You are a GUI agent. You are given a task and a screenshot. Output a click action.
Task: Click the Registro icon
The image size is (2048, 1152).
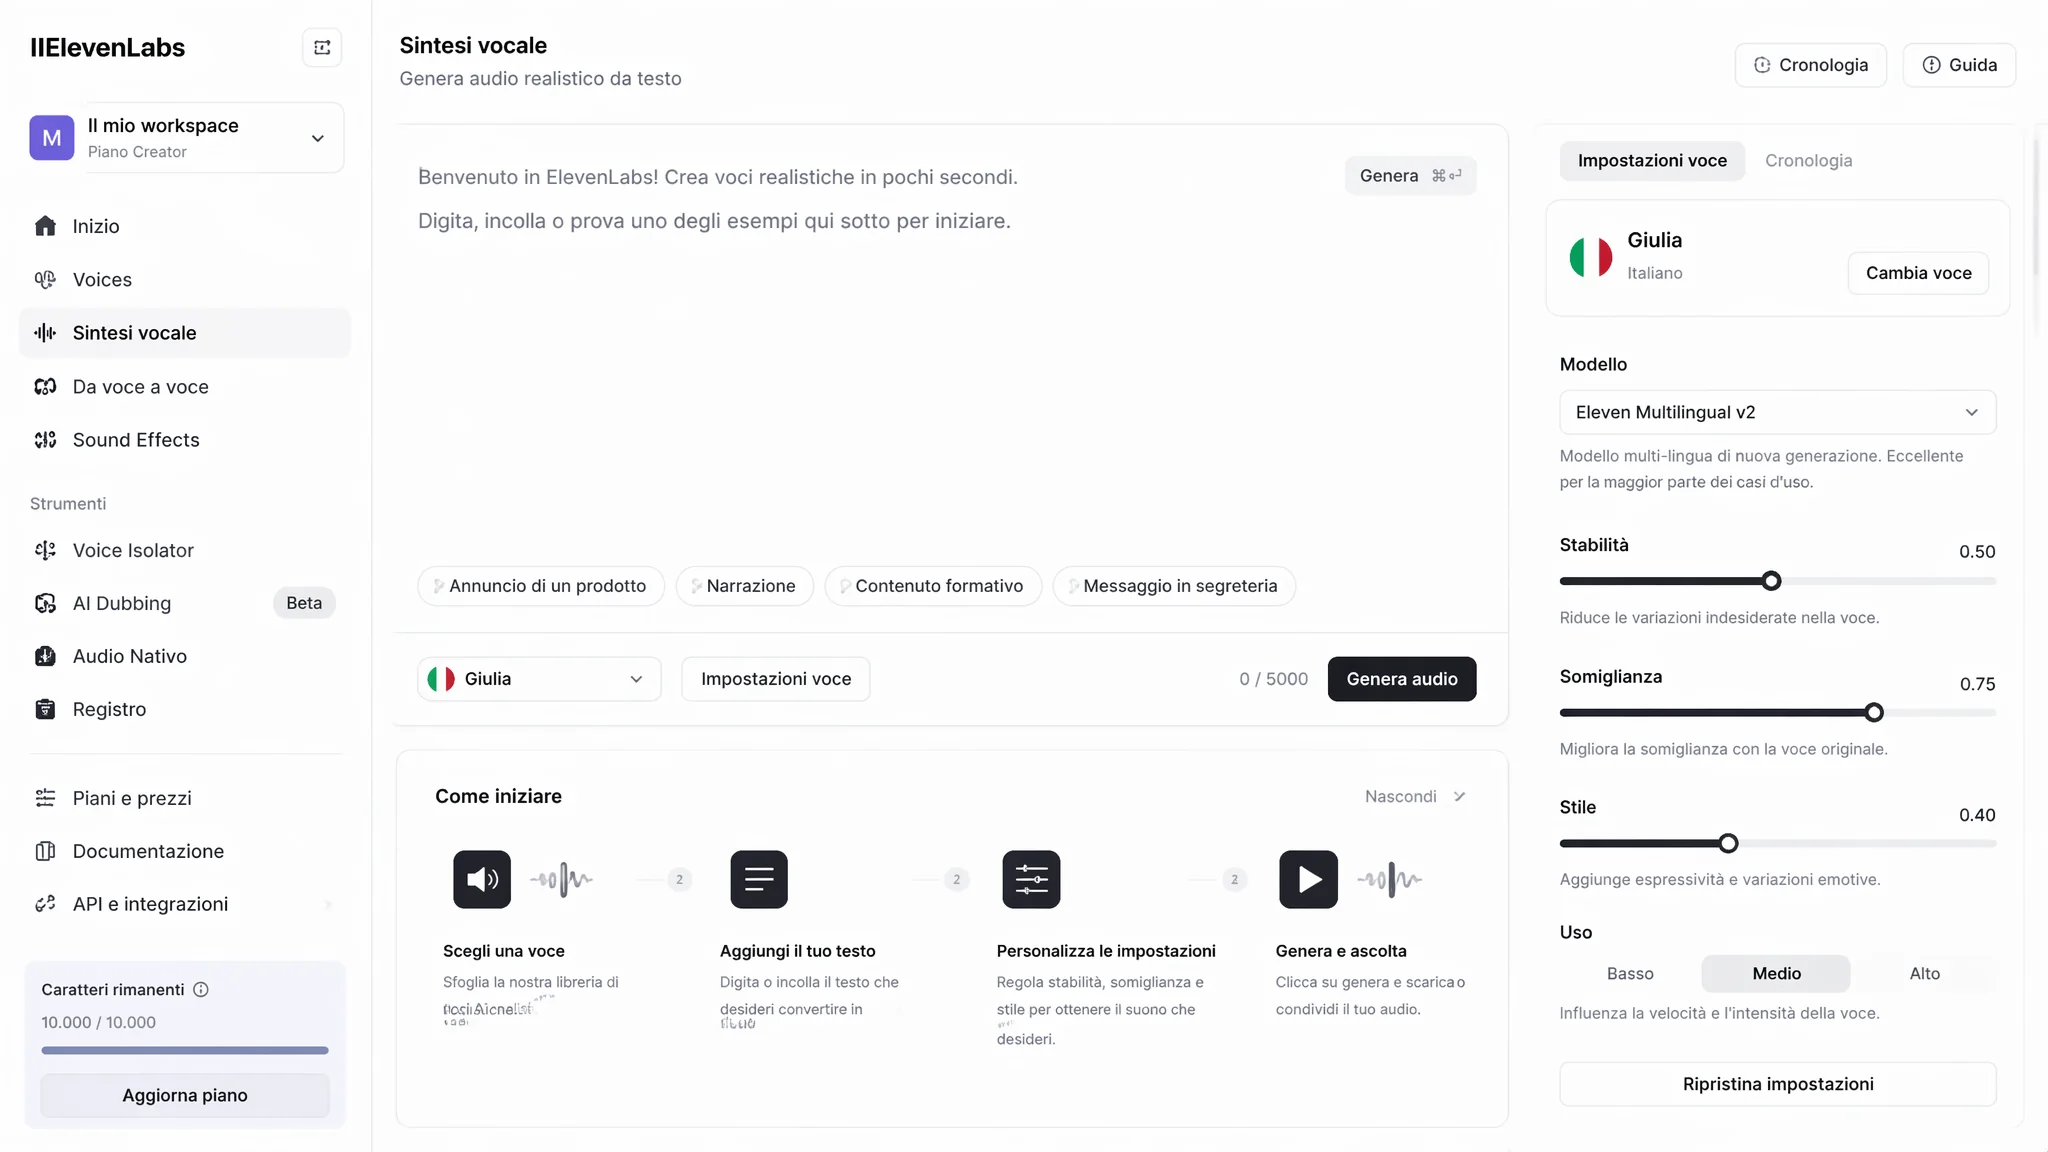click(45, 709)
